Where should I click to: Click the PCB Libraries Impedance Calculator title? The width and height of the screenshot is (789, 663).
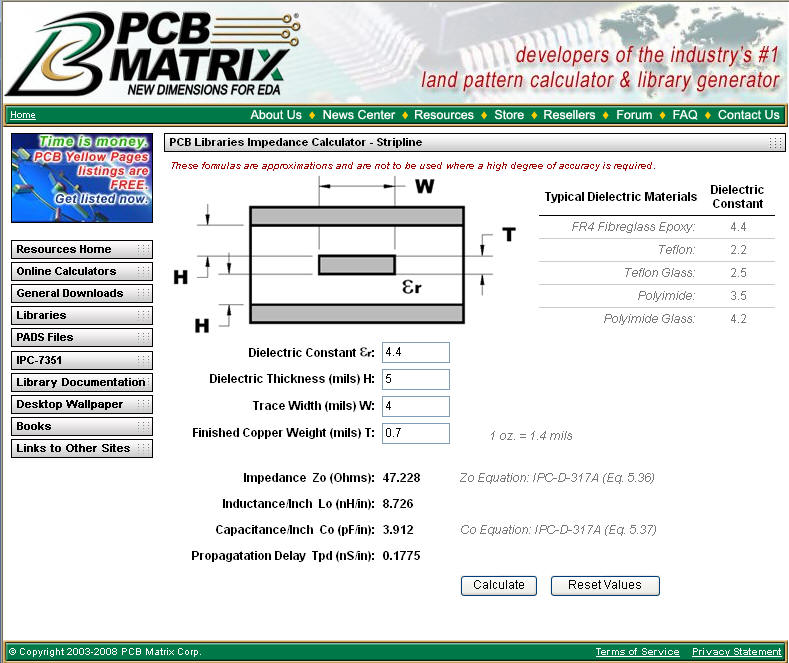(295, 142)
